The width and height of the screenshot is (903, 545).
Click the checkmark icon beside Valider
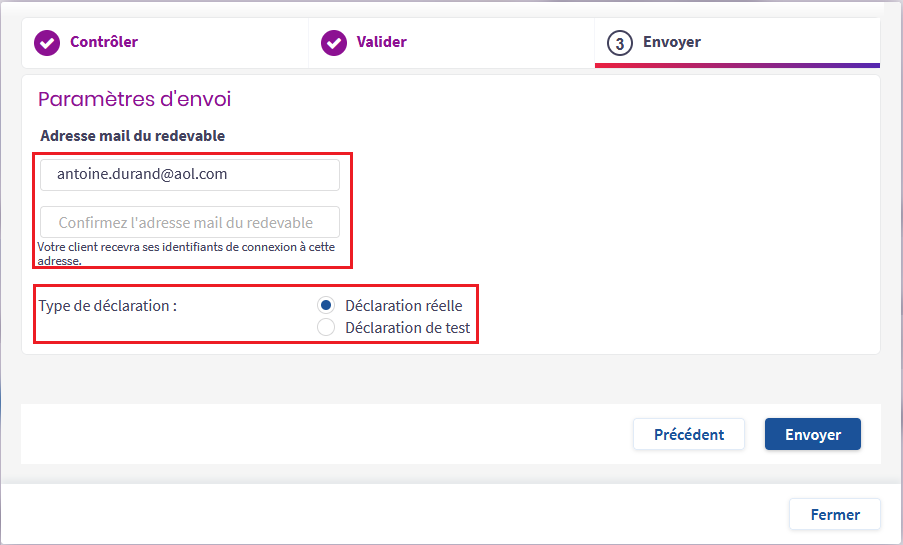point(333,43)
